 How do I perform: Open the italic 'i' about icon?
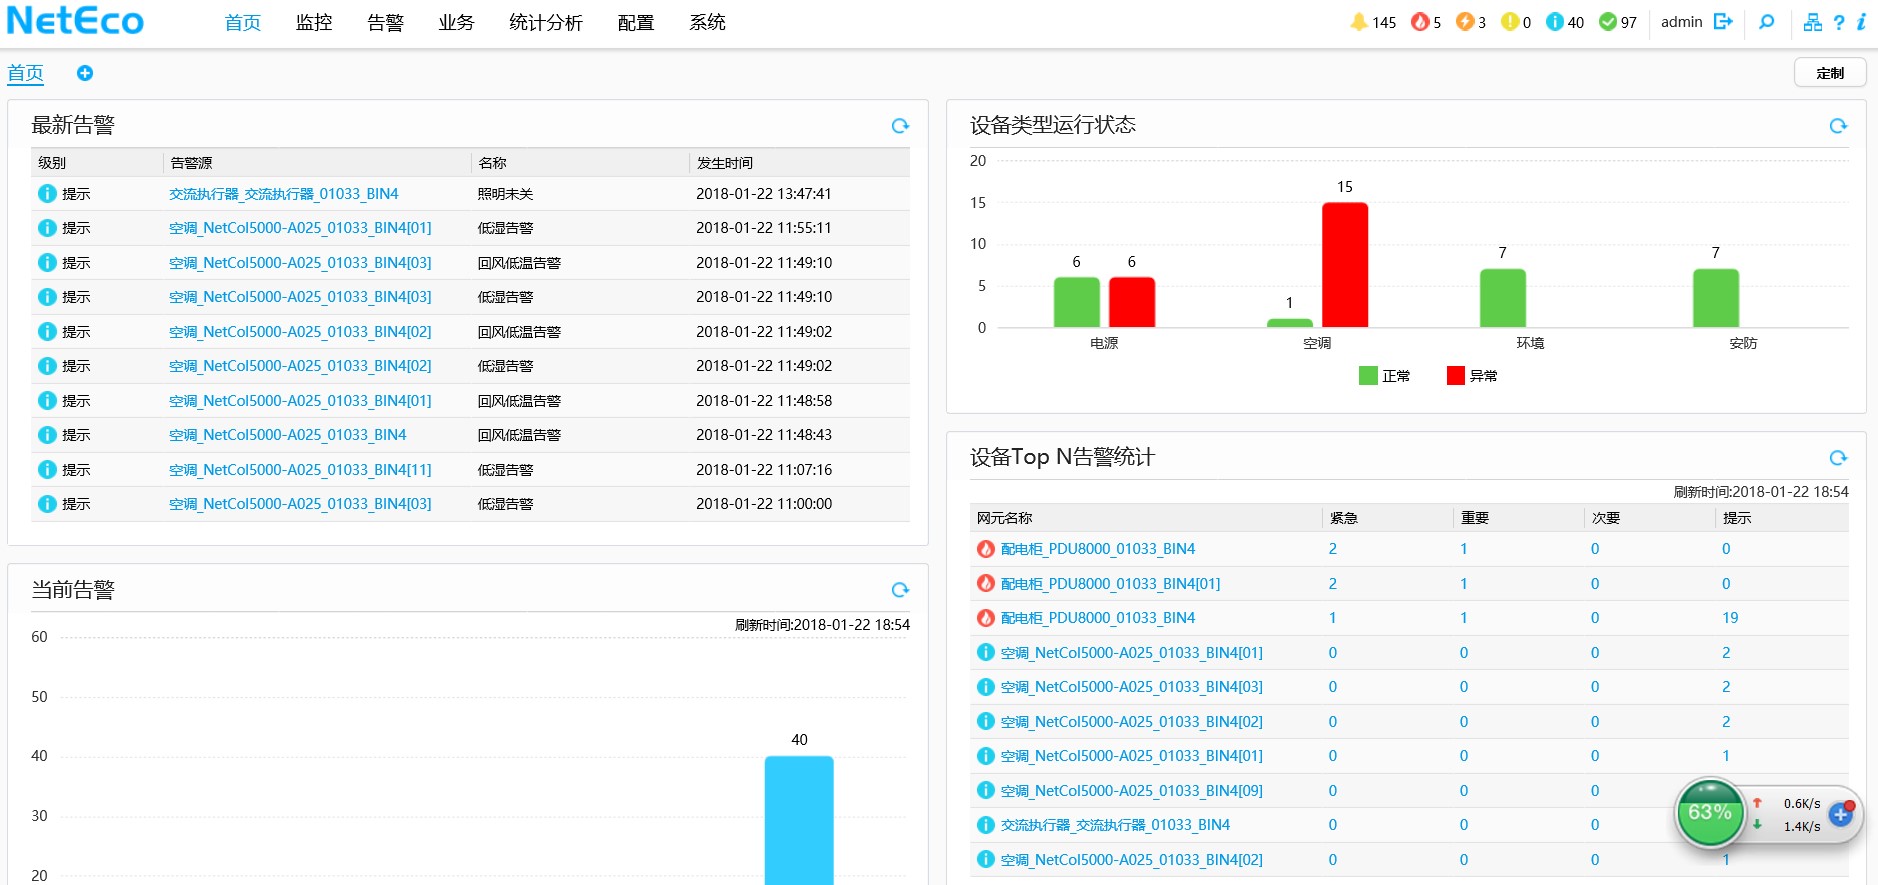pos(1861,22)
